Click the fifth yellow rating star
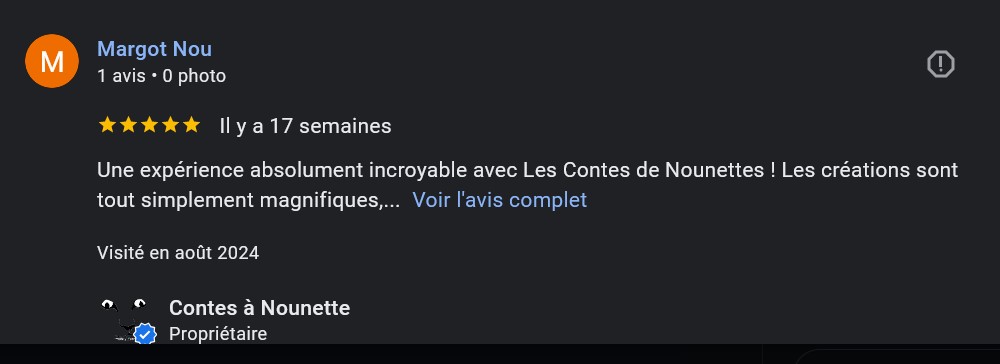The image size is (1000, 364). pyautogui.click(x=191, y=125)
